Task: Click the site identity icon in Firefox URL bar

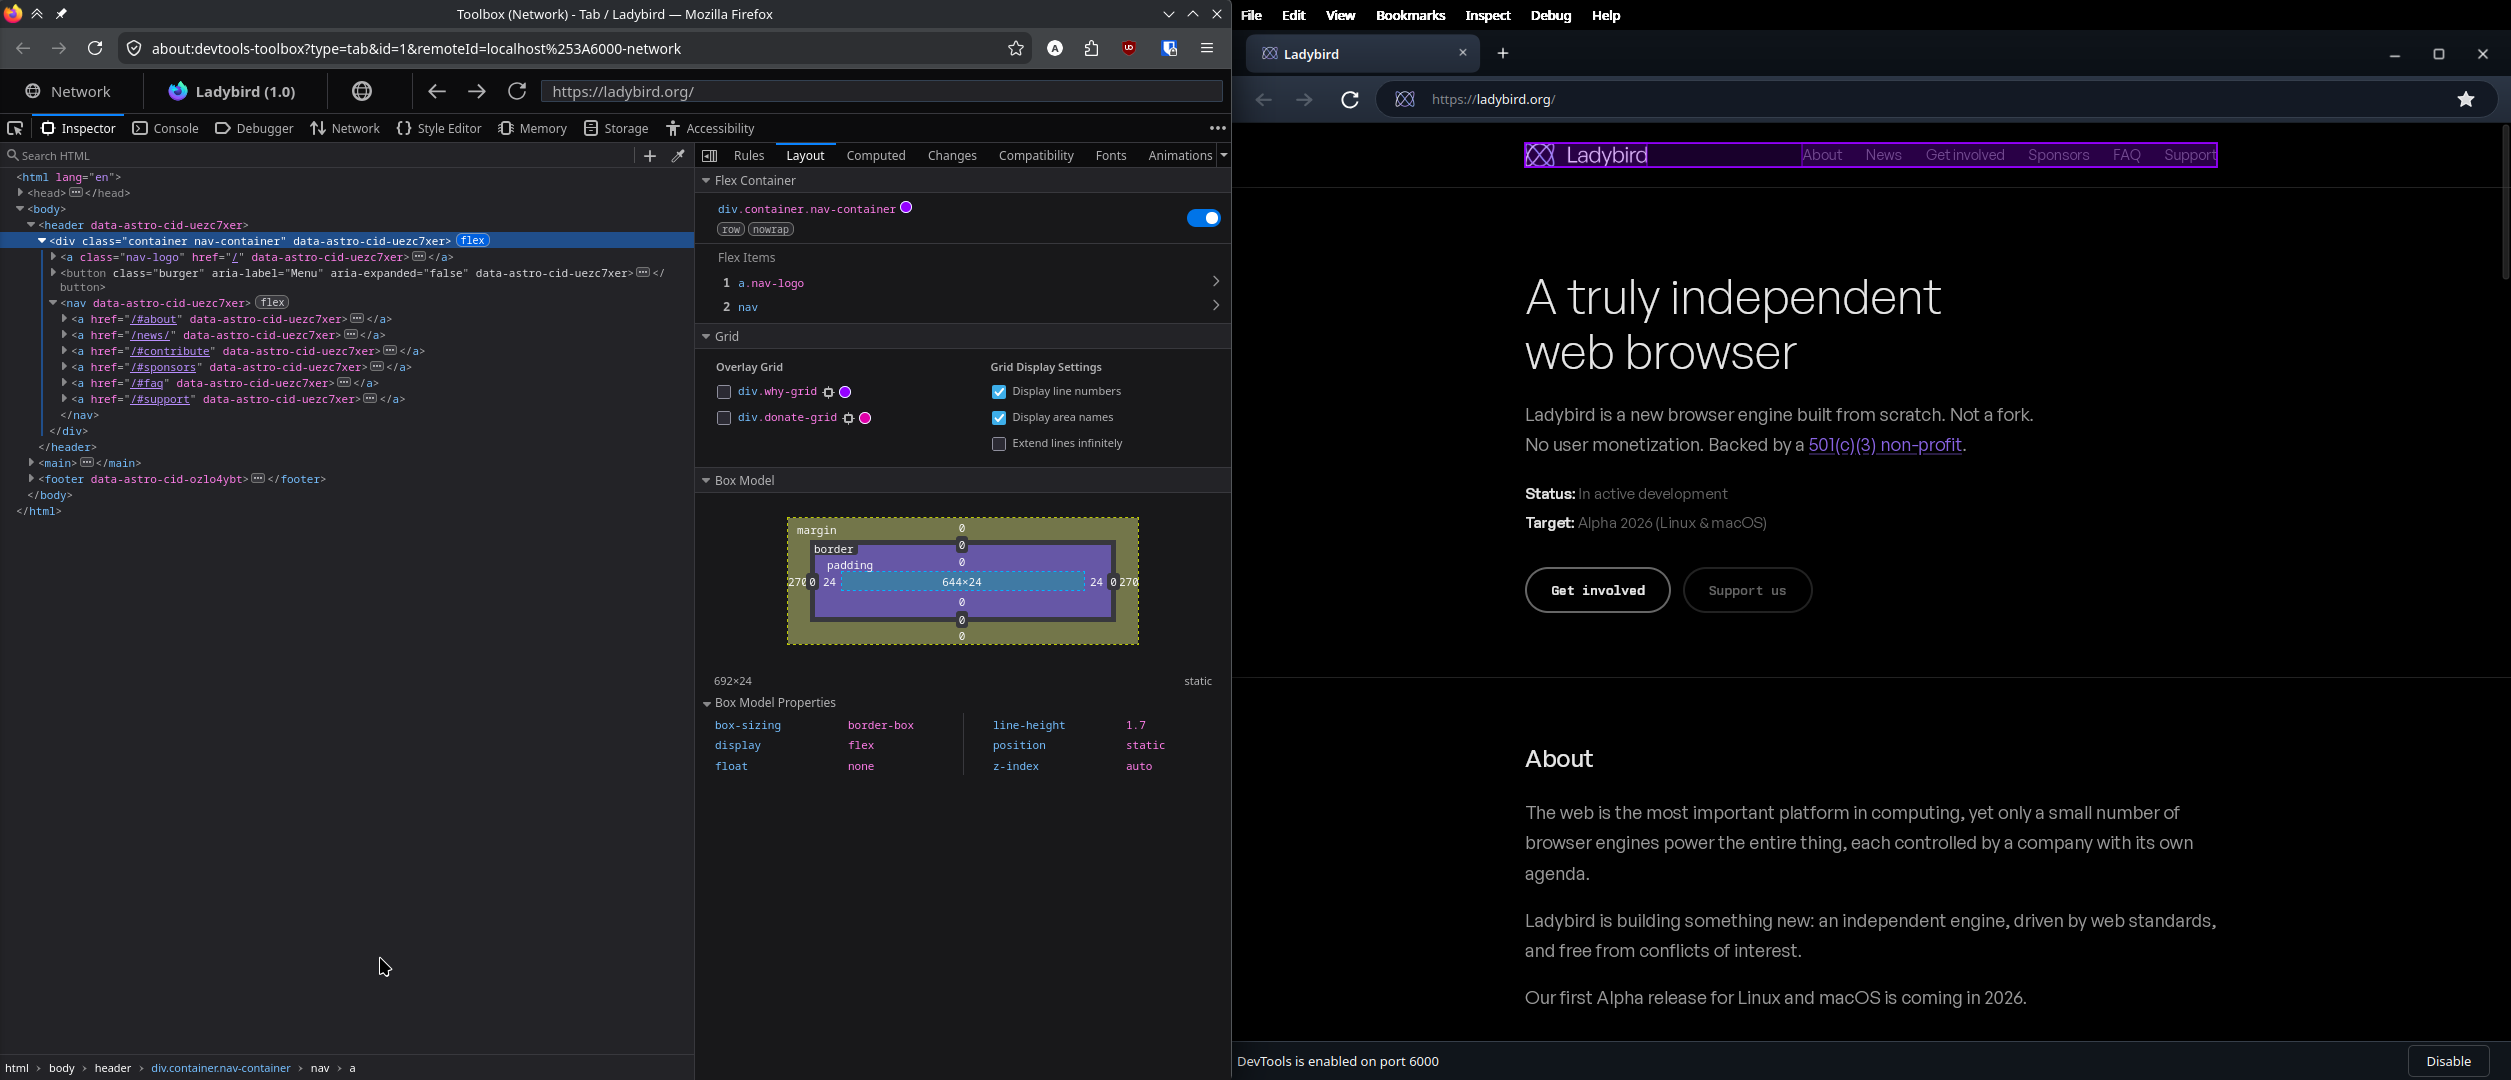Action: pos(134,48)
